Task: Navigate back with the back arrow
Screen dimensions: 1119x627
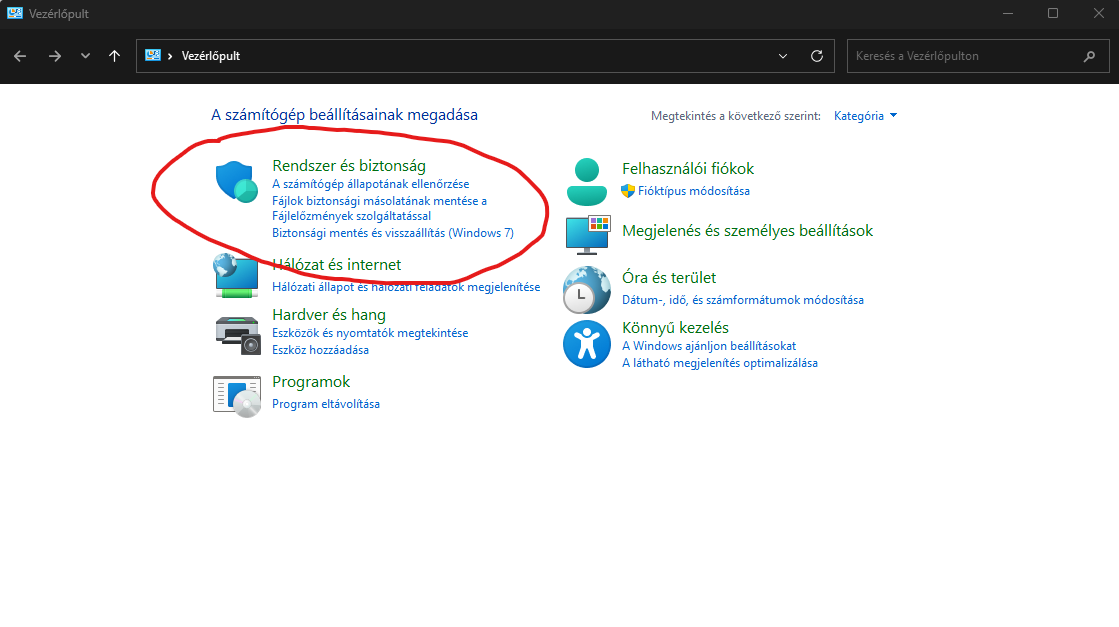Action: click(x=20, y=56)
